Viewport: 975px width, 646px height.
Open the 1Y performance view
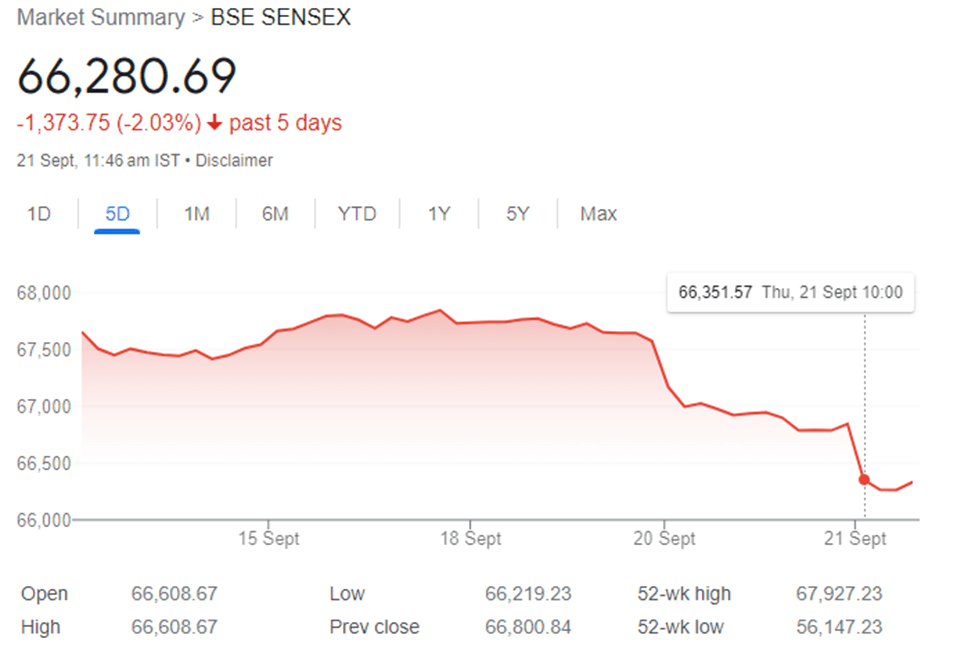click(x=438, y=213)
